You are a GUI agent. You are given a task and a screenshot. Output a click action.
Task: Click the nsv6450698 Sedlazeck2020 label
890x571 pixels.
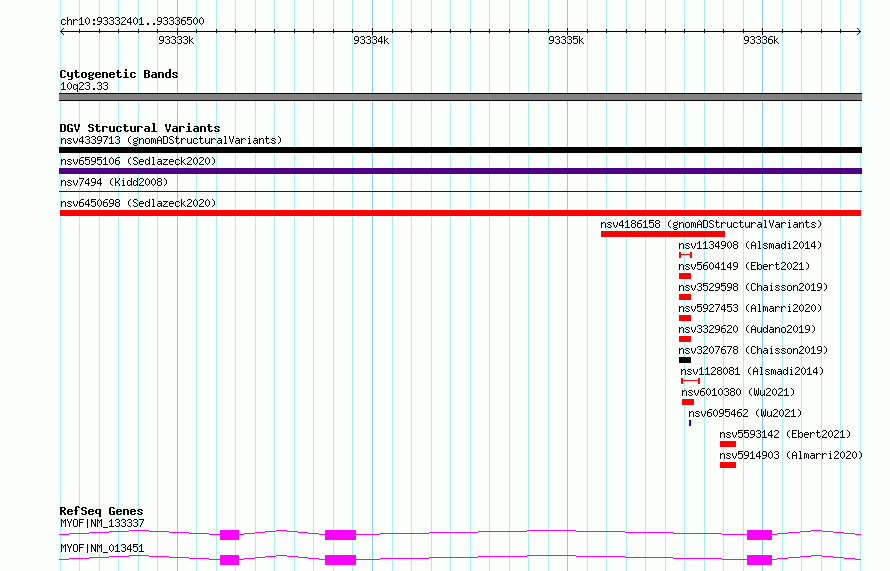pos(138,203)
